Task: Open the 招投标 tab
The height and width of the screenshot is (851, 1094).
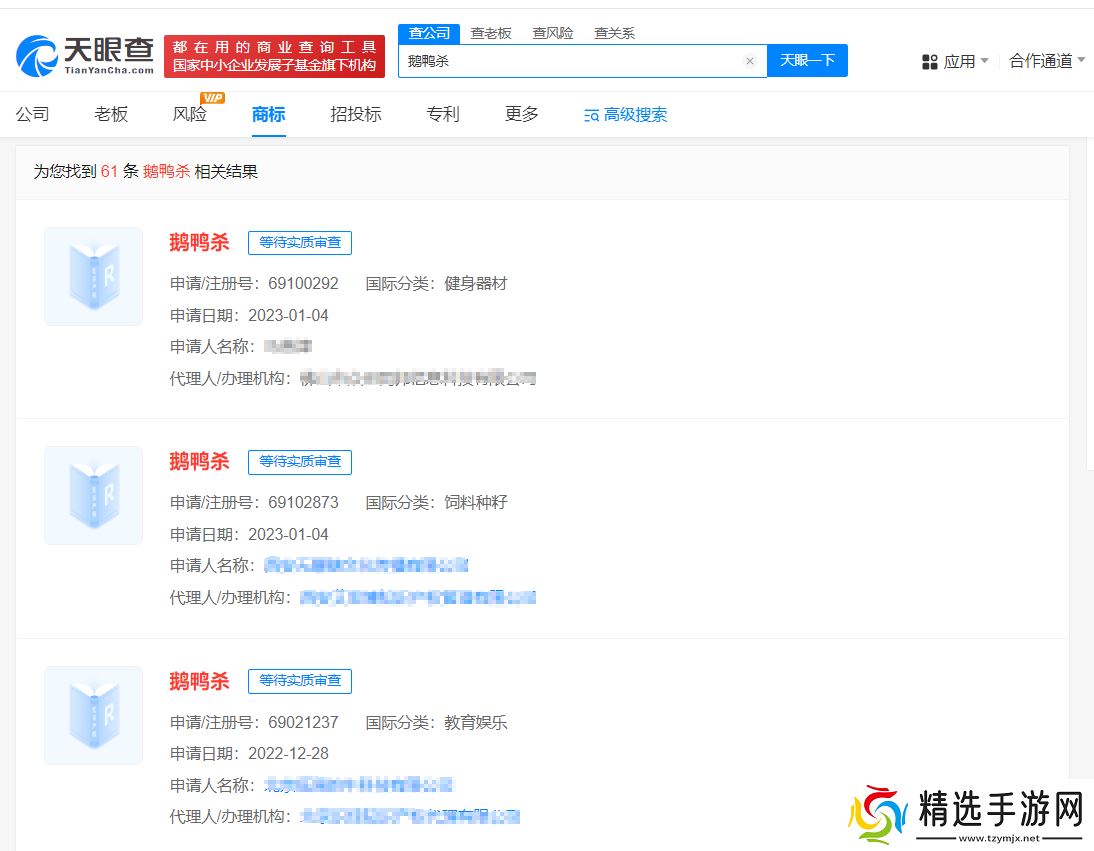Action: point(356,114)
